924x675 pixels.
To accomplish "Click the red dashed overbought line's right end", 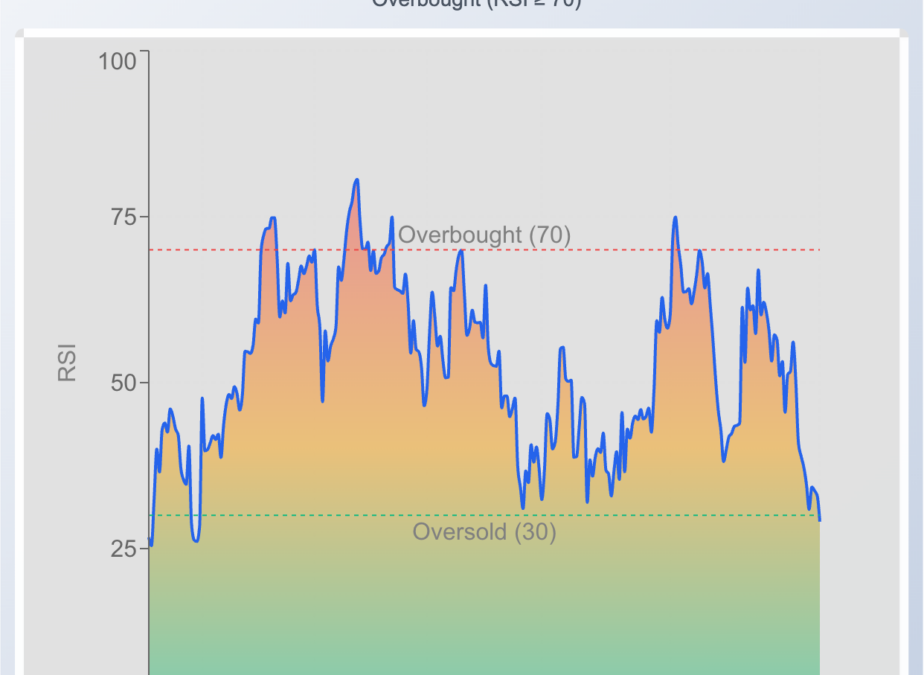I will pos(817,250).
